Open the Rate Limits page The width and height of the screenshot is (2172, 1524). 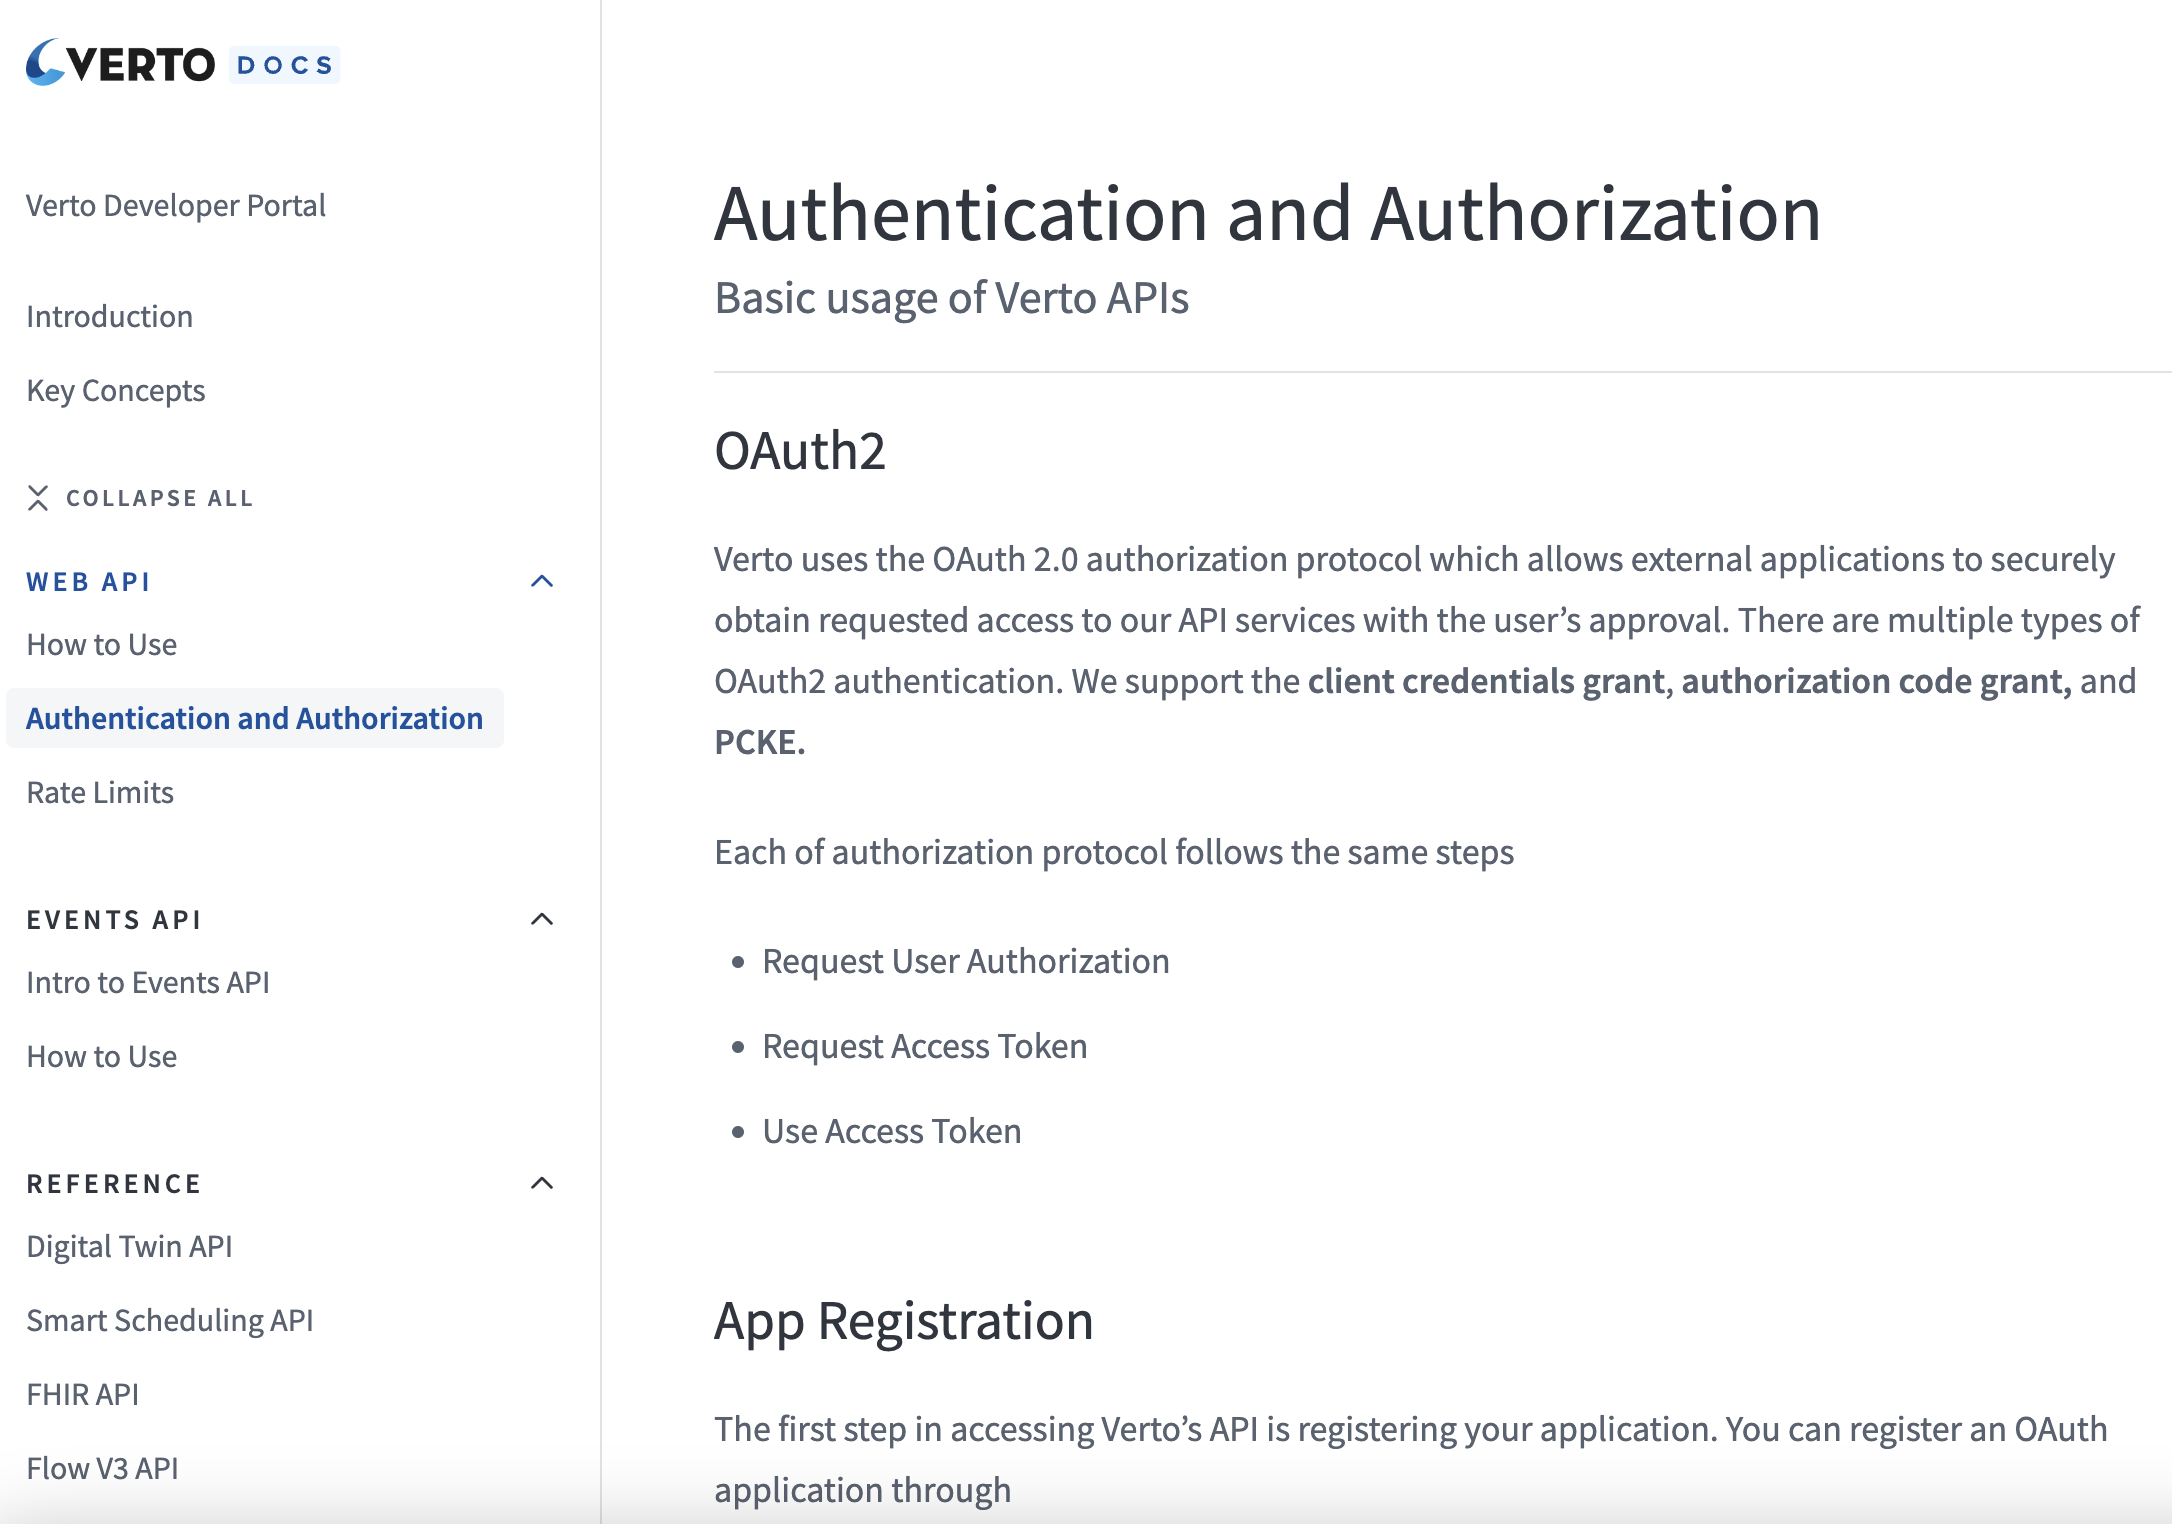tap(100, 793)
